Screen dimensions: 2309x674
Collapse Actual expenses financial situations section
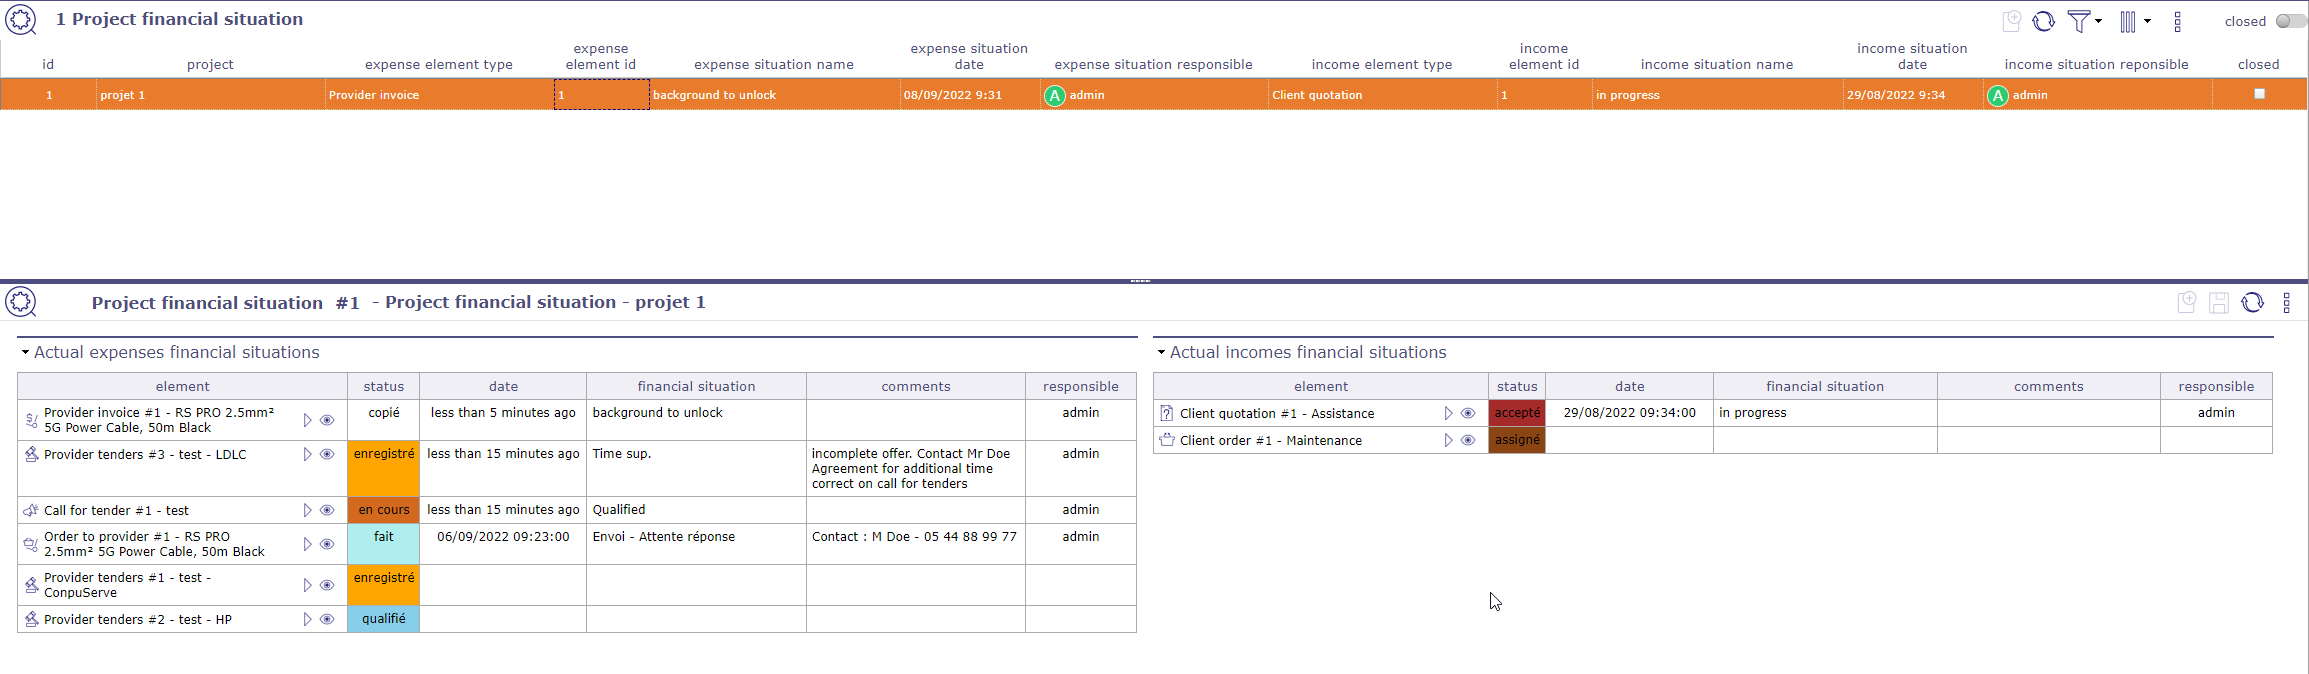(25, 352)
